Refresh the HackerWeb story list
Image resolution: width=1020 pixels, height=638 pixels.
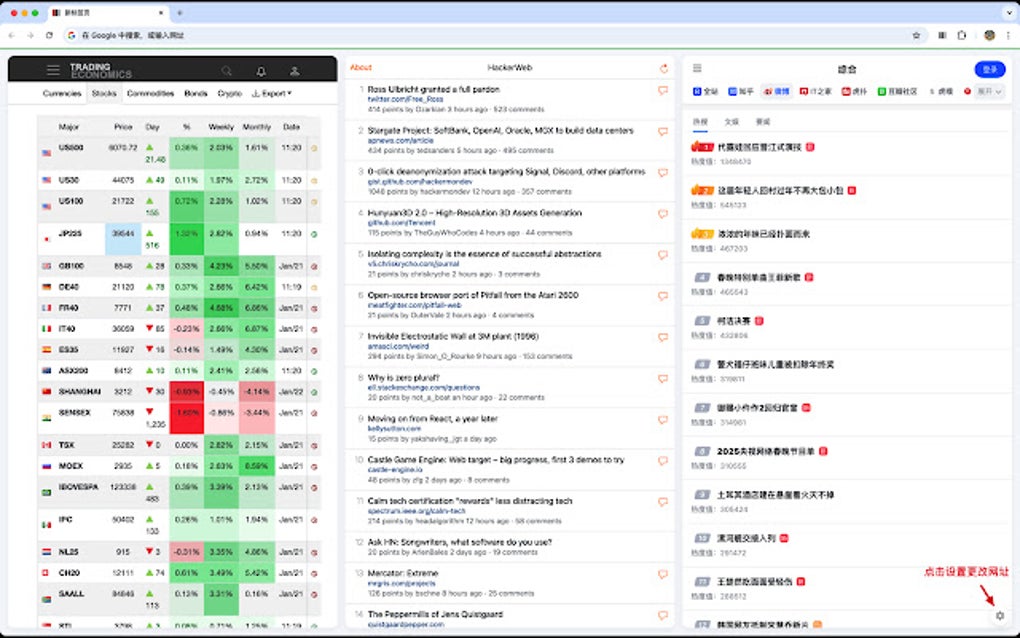click(x=663, y=68)
